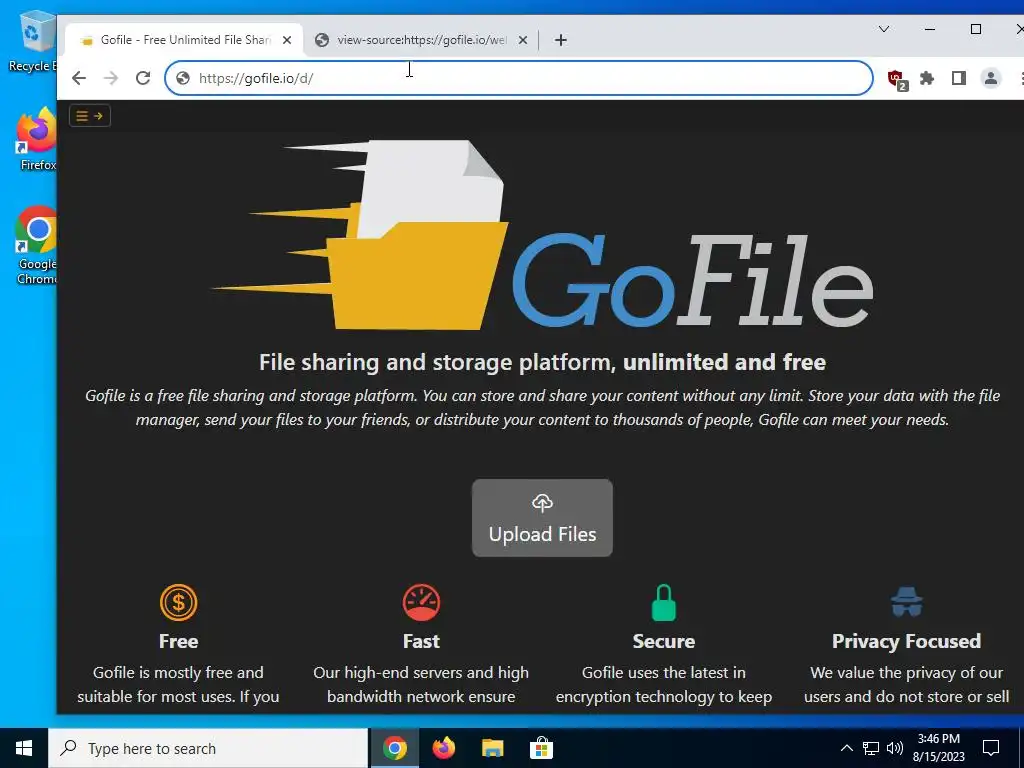1024x768 pixels.
Task: Open a new tab with plus button
Action: [560, 40]
